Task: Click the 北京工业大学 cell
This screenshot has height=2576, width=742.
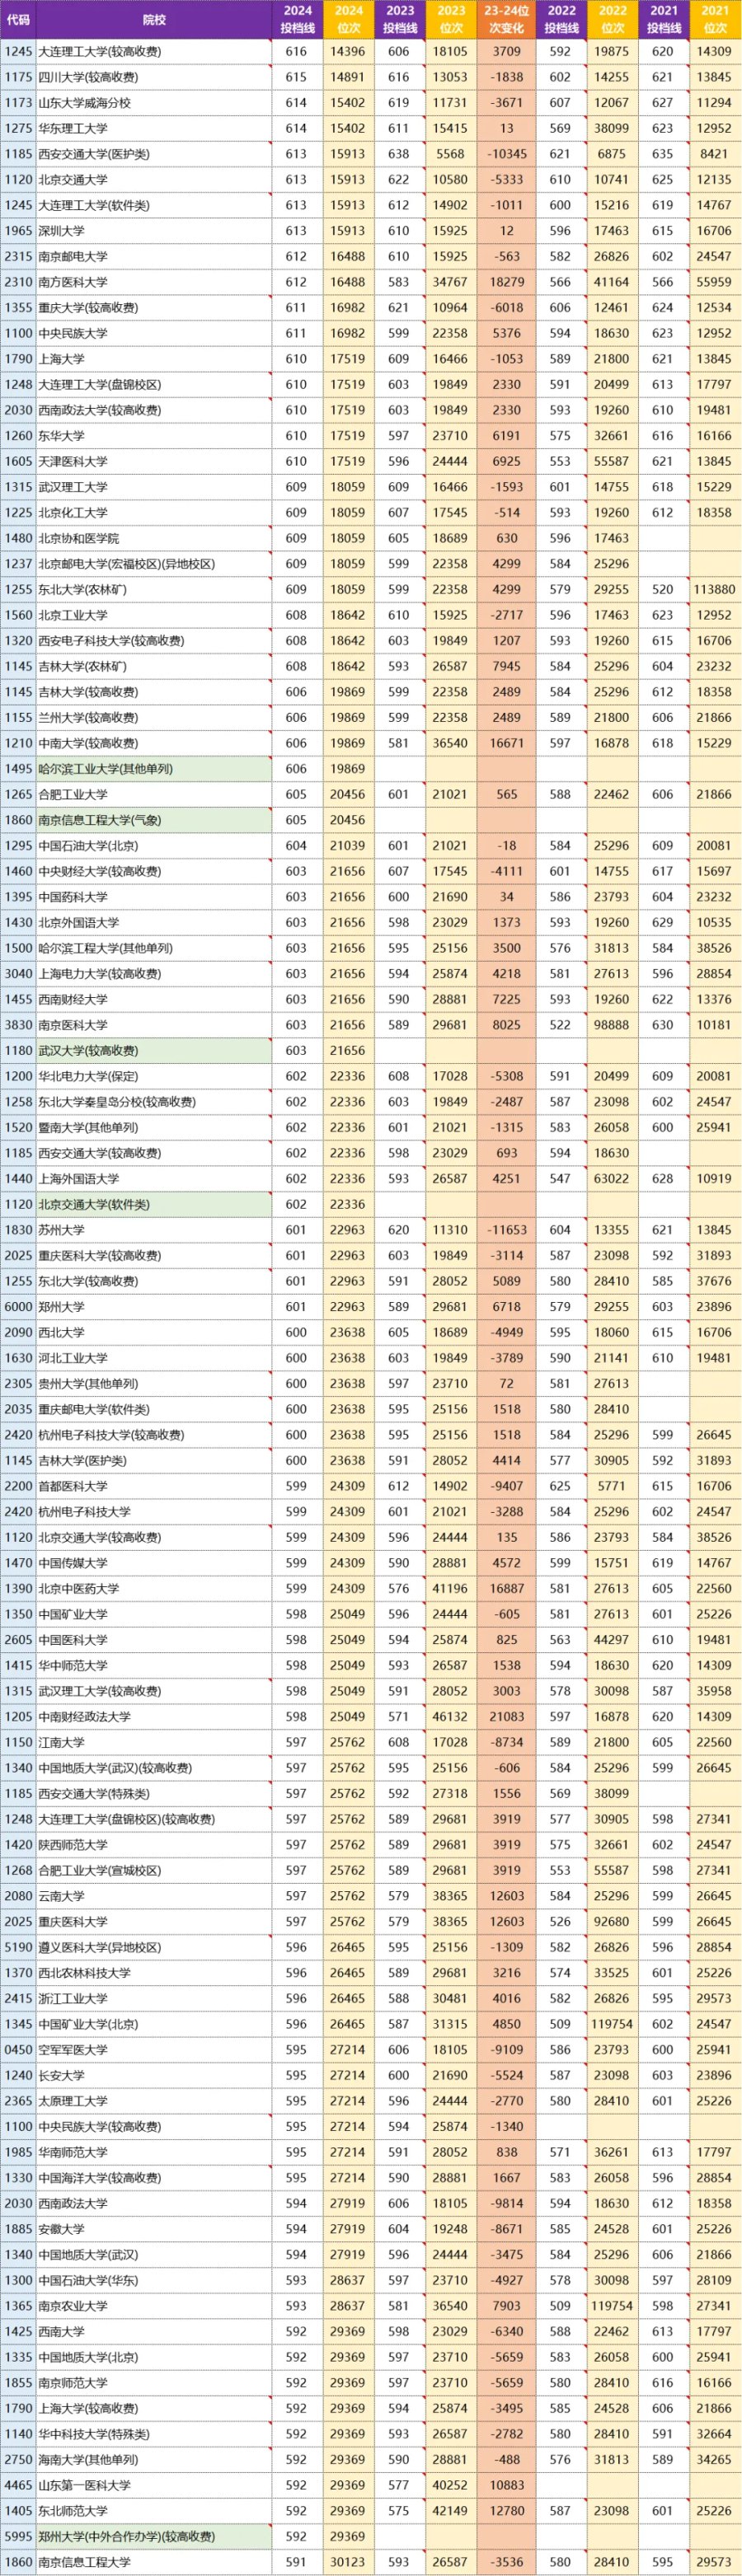Action: 154,615
